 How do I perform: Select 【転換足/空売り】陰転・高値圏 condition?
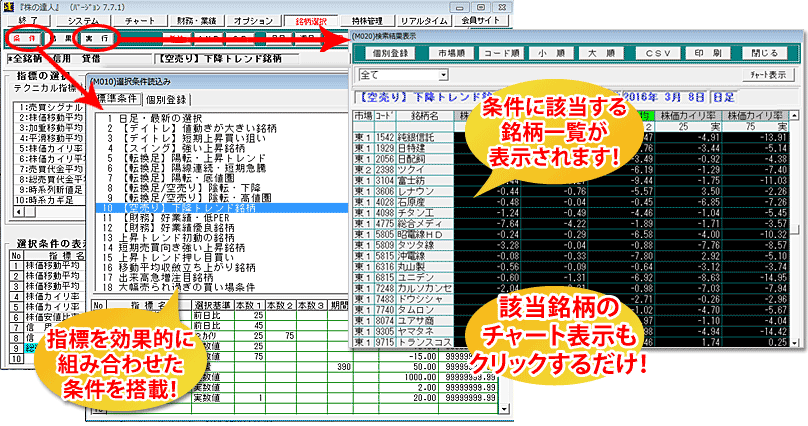[222, 198]
